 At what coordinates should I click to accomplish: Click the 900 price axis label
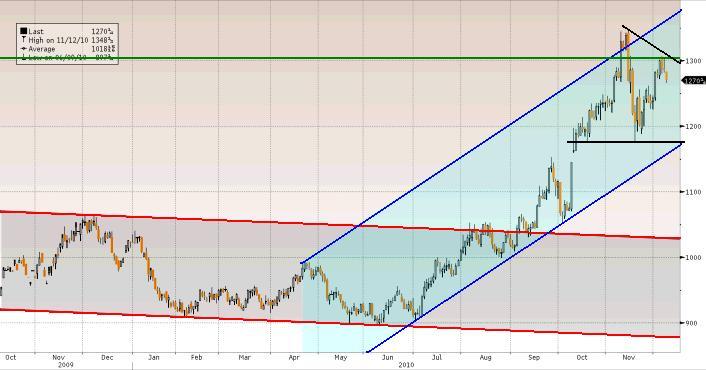coord(691,323)
